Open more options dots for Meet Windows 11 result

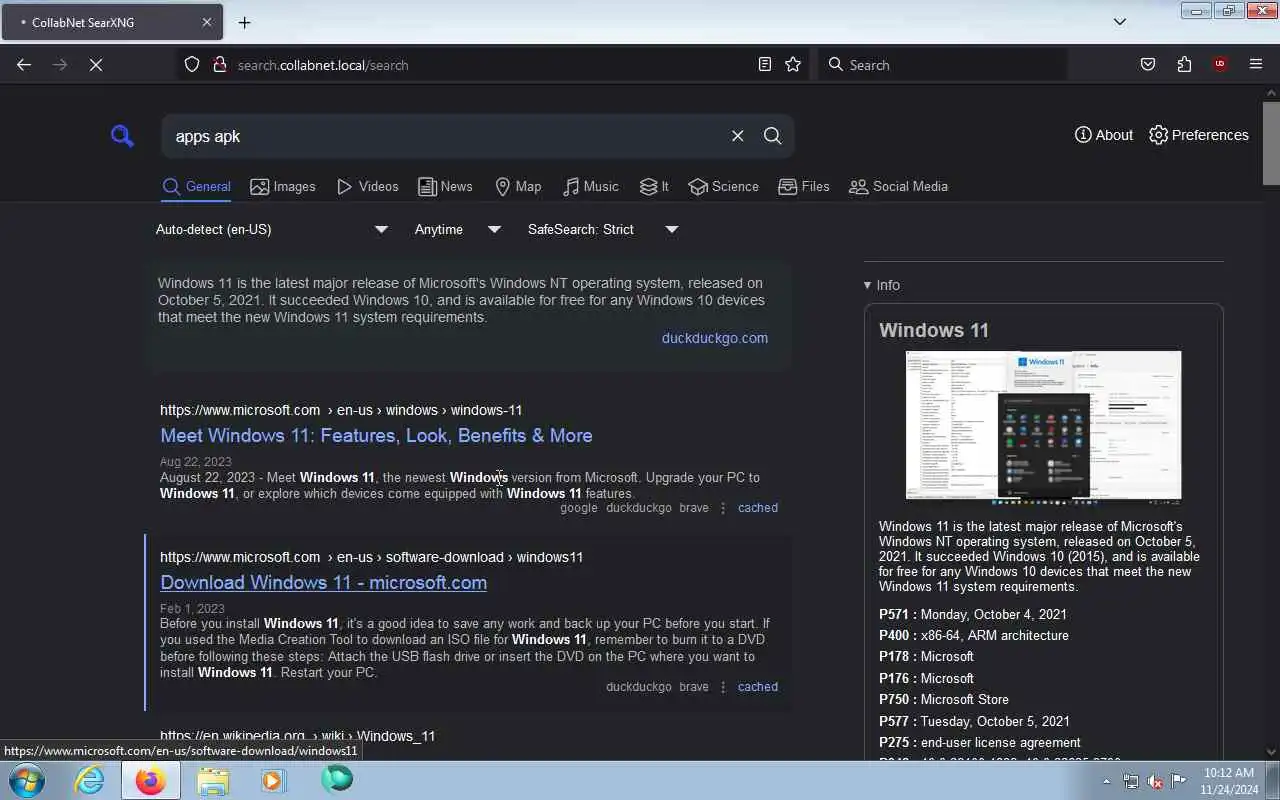click(723, 508)
